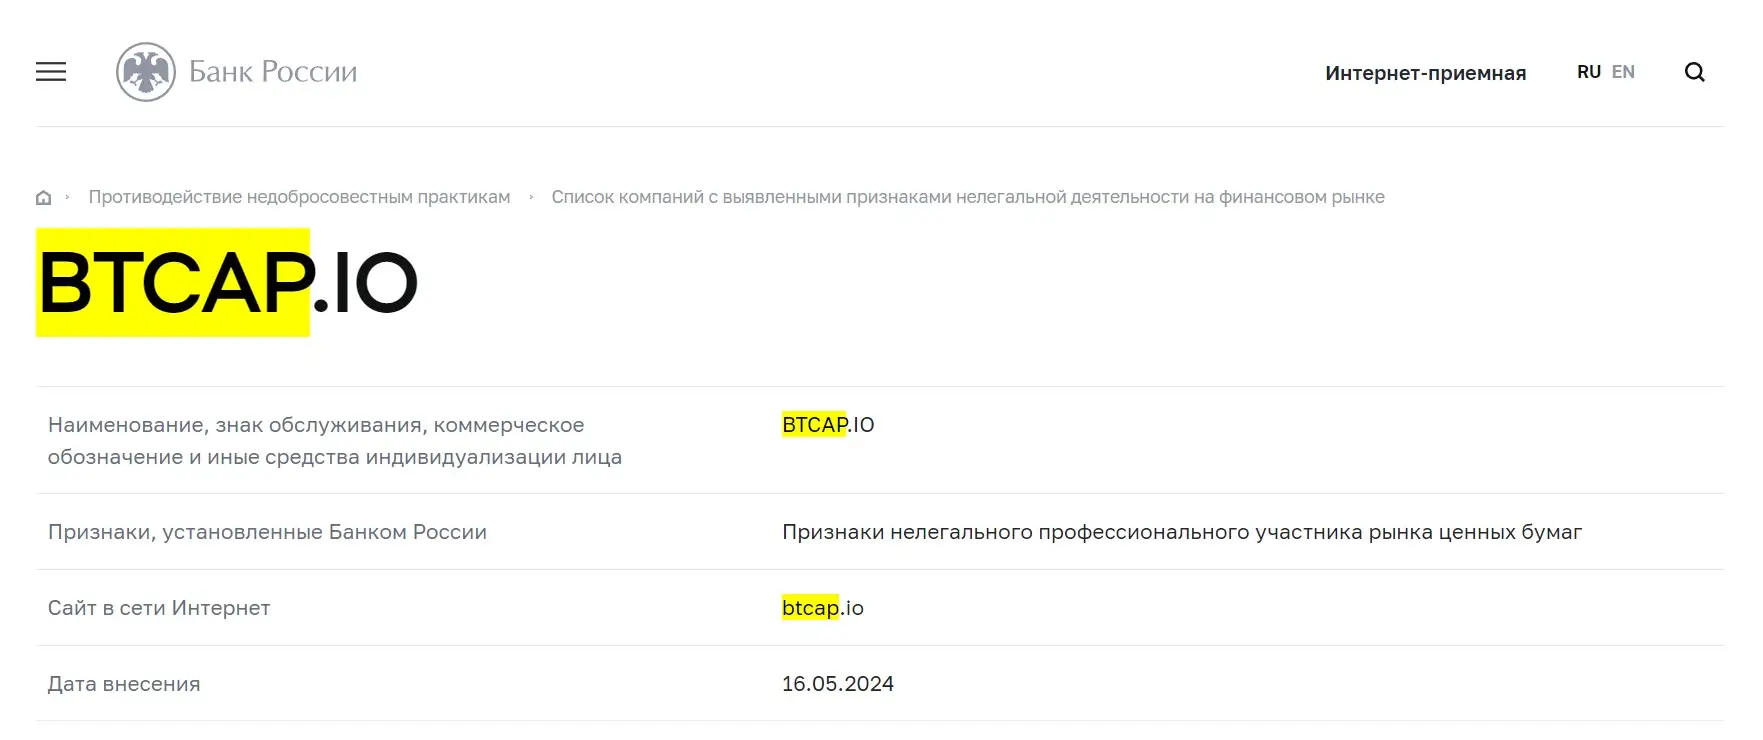Go to home via breadcrumb house icon
This screenshot has width=1763, height=740.
click(43, 198)
